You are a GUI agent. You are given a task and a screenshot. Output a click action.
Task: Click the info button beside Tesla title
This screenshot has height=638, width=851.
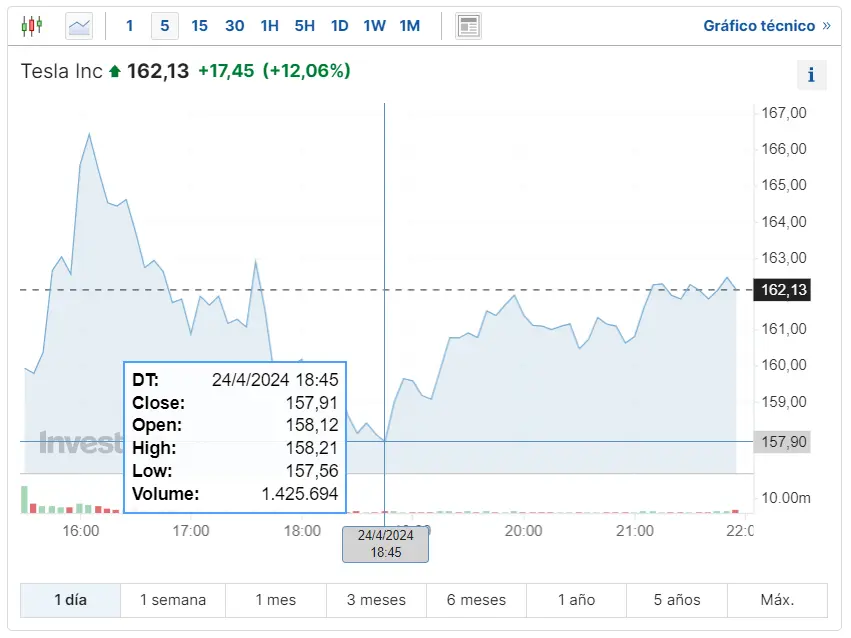point(811,75)
